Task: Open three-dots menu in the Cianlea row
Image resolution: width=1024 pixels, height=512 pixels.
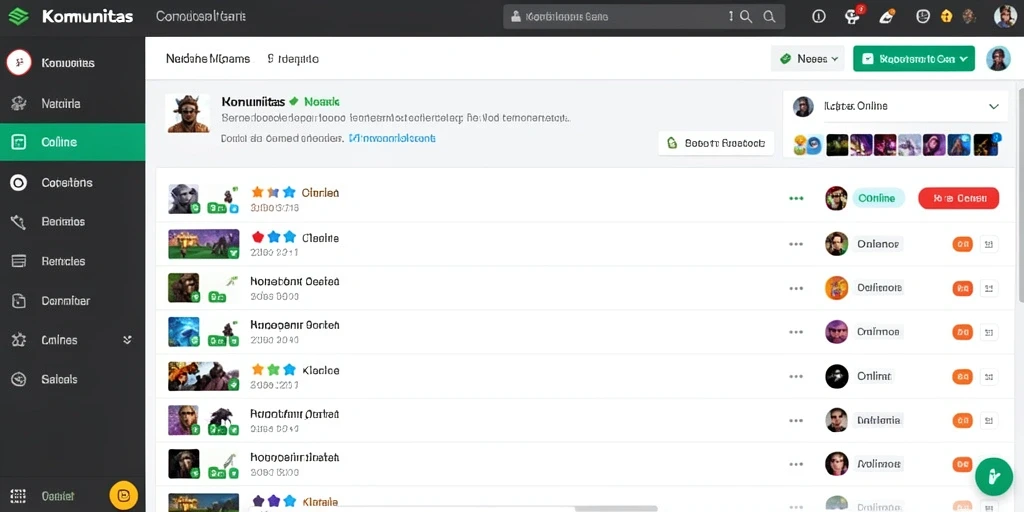Action: tap(796, 199)
